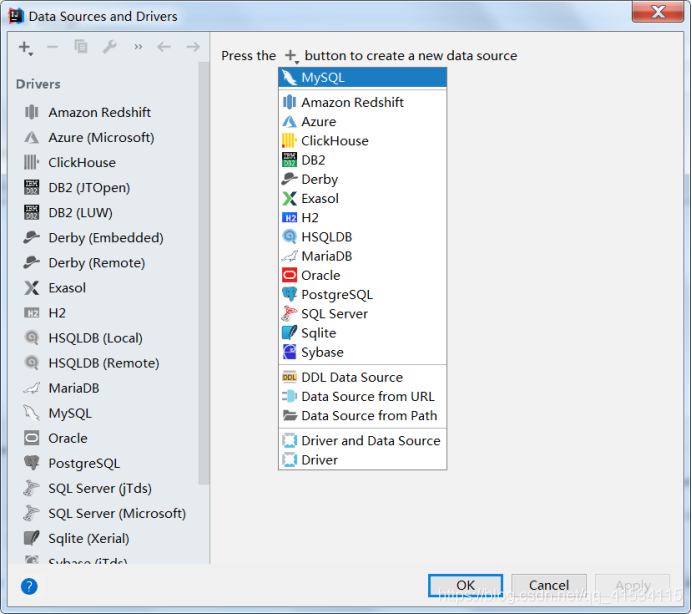This screenshot has height=614, width=692.
Task: Choose Amazon Redshift in popup menu
Action: pyautogui.click(x=362, y=102)
